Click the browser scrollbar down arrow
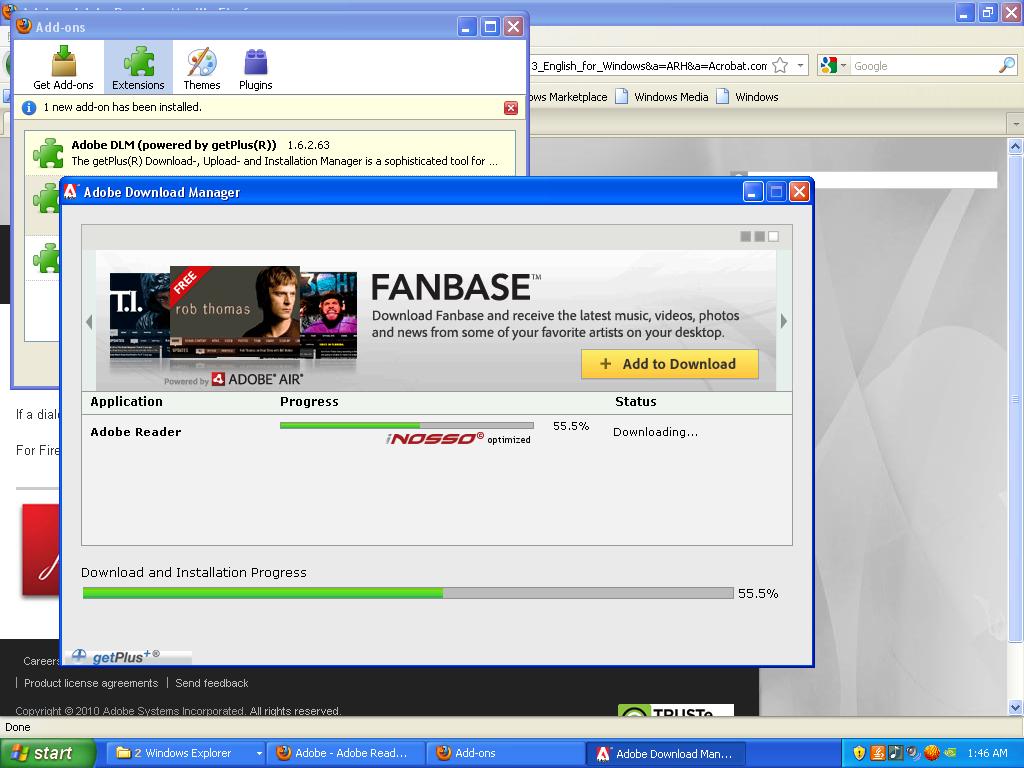Image resolution: width=1024 pixels, height=768 pixels. pos(1015,707)
